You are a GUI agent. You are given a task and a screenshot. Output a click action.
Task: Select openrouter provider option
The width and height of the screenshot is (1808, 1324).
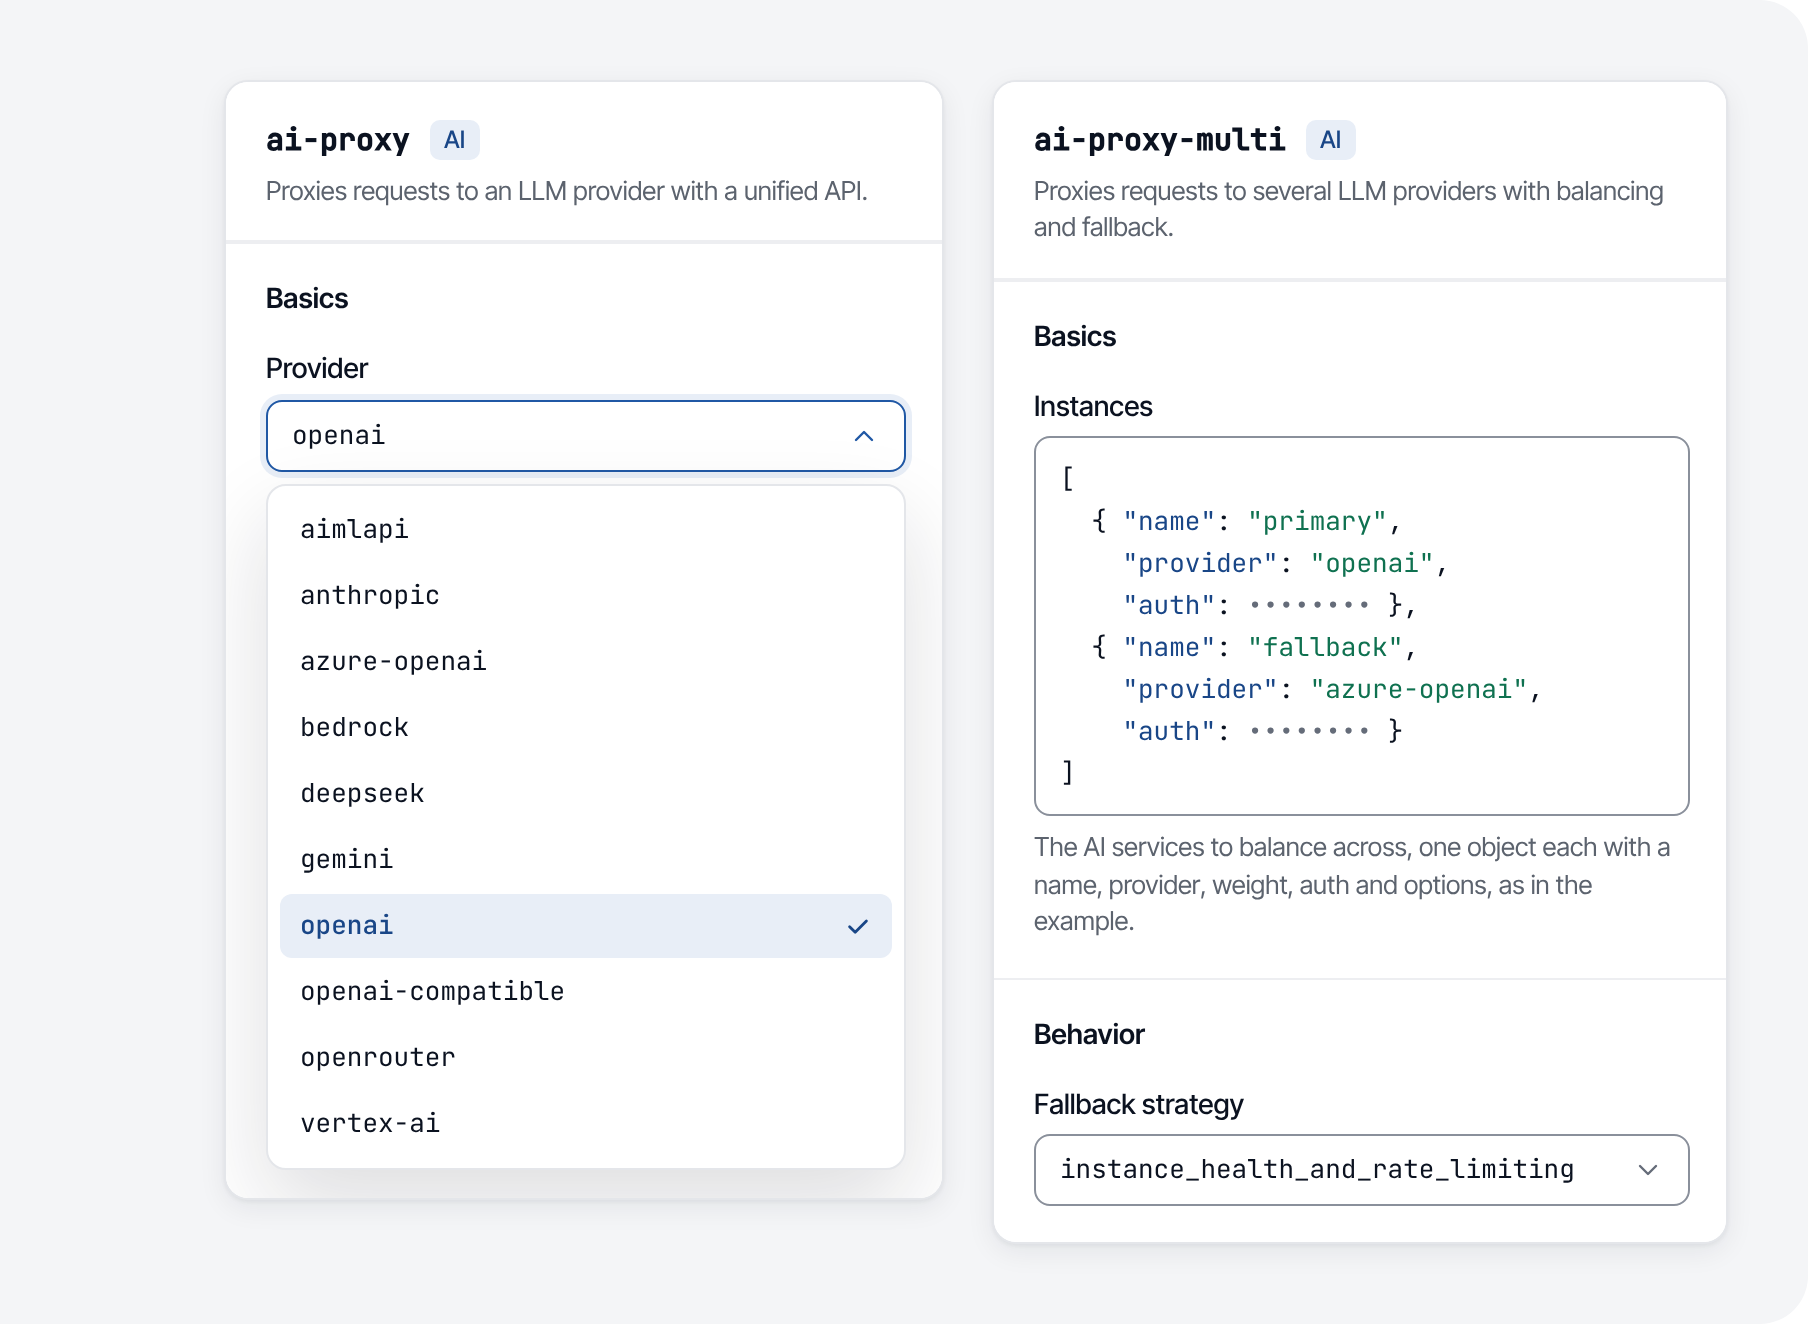point(585,1057)
